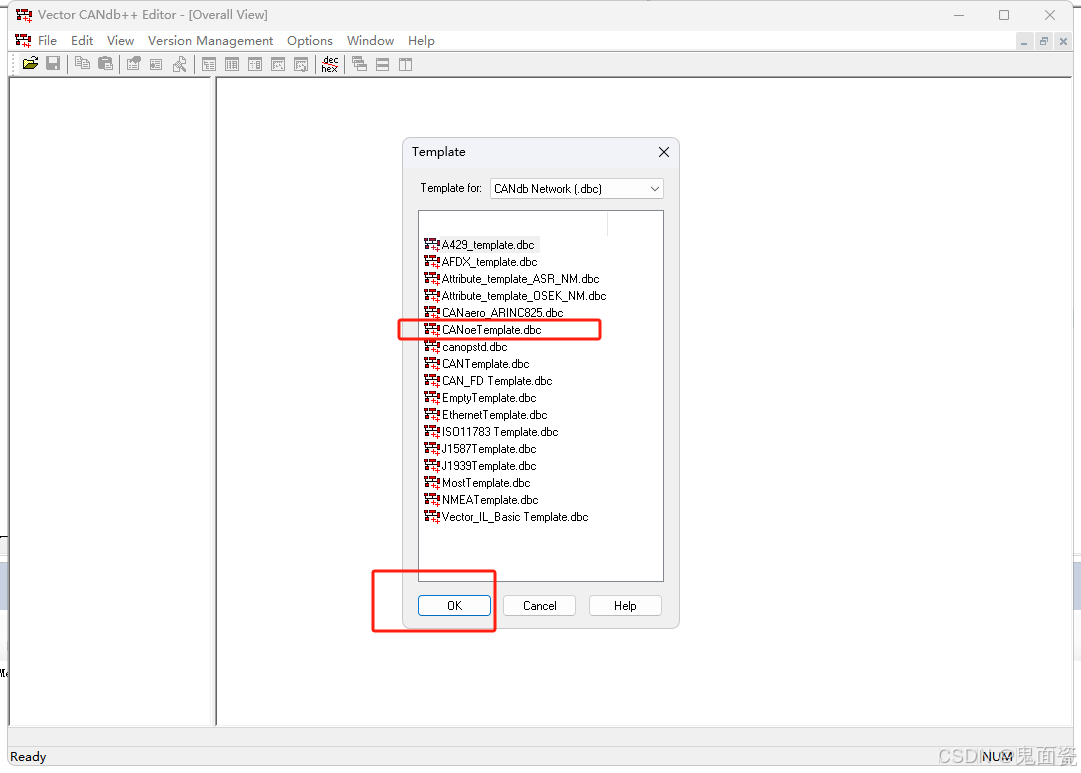1081x773 pixels.
Task: Select J1939Template.dbc in the list
Action: (x=481, y=465)
